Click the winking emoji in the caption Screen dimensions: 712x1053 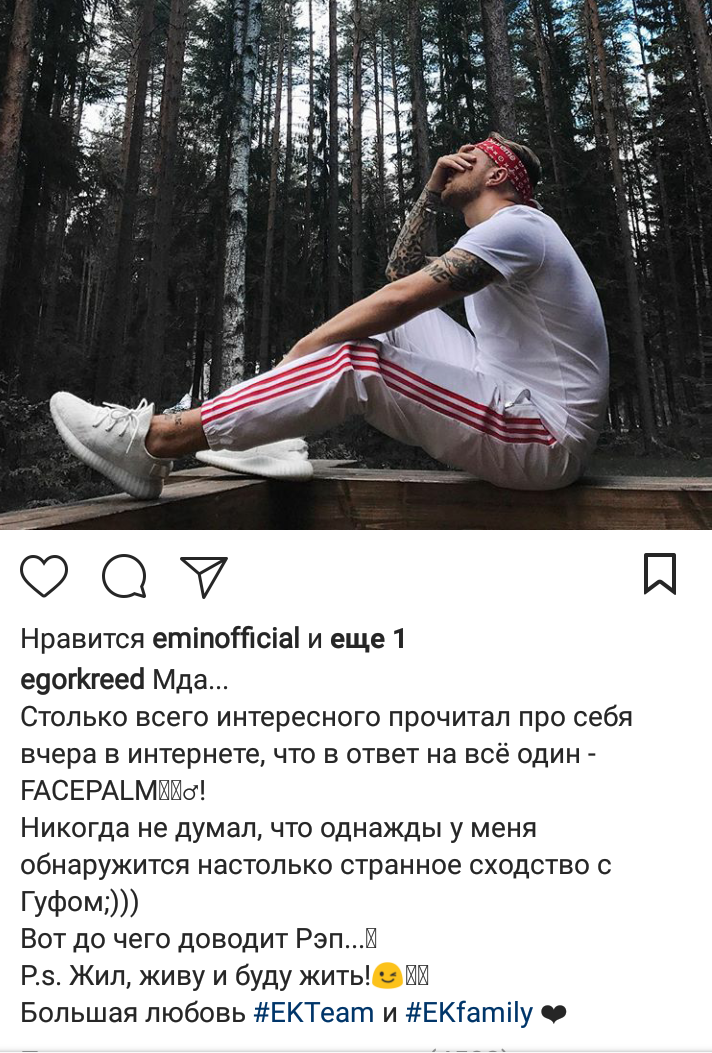pyautogui.click(x=387, y=975)
